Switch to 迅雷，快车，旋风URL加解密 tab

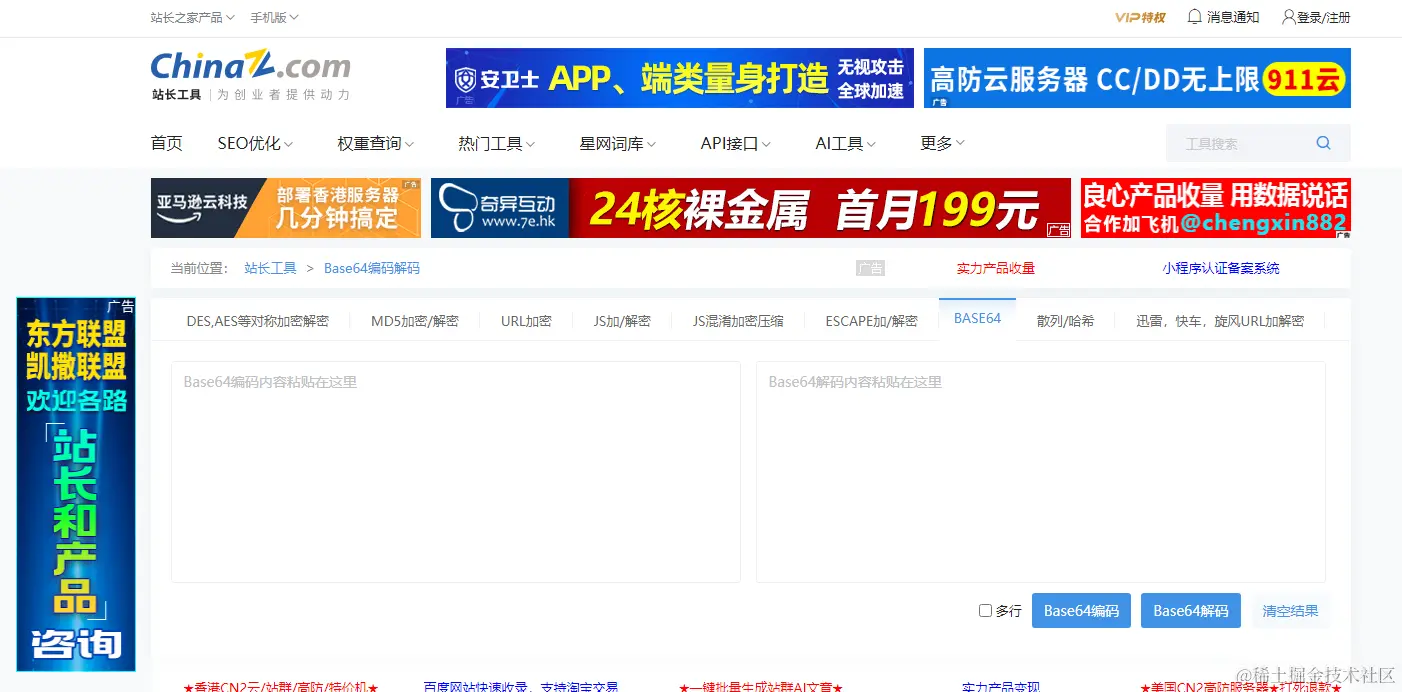click(1220, 321)
